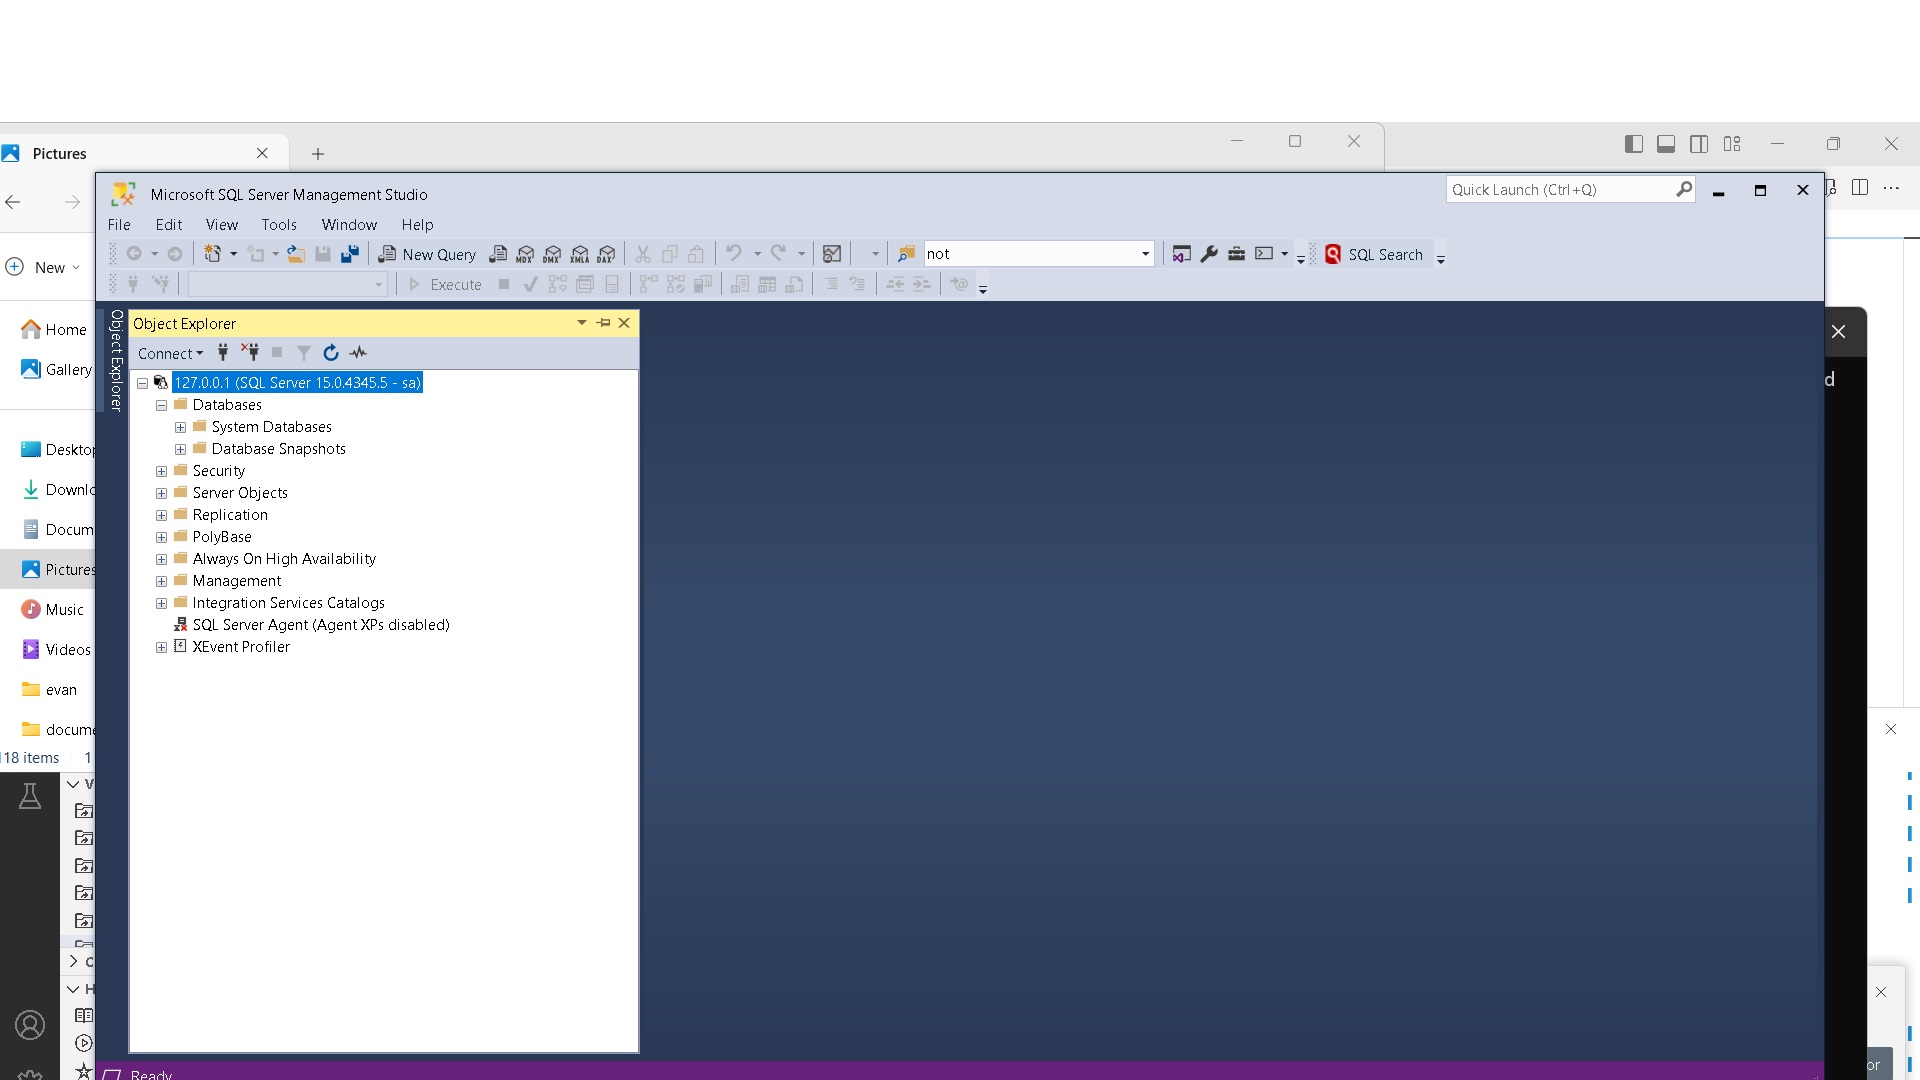Screen dimensions: 1920x1080
Task: Click the XMLA query icon
Action: click(x=579, y=254)
